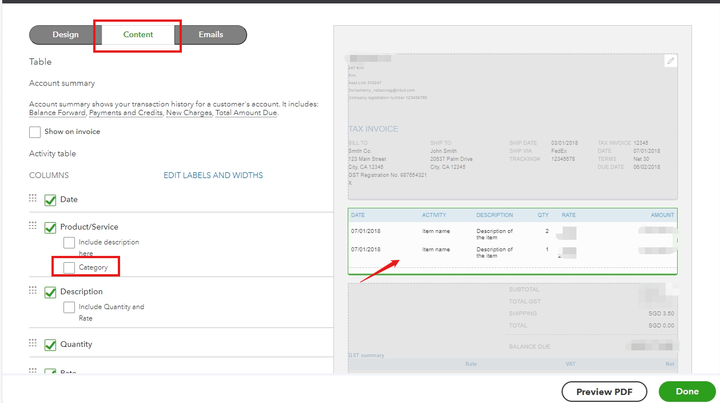The image size is (720, 403).
Task: Tick Include description here checkbox
Action: 69,242
